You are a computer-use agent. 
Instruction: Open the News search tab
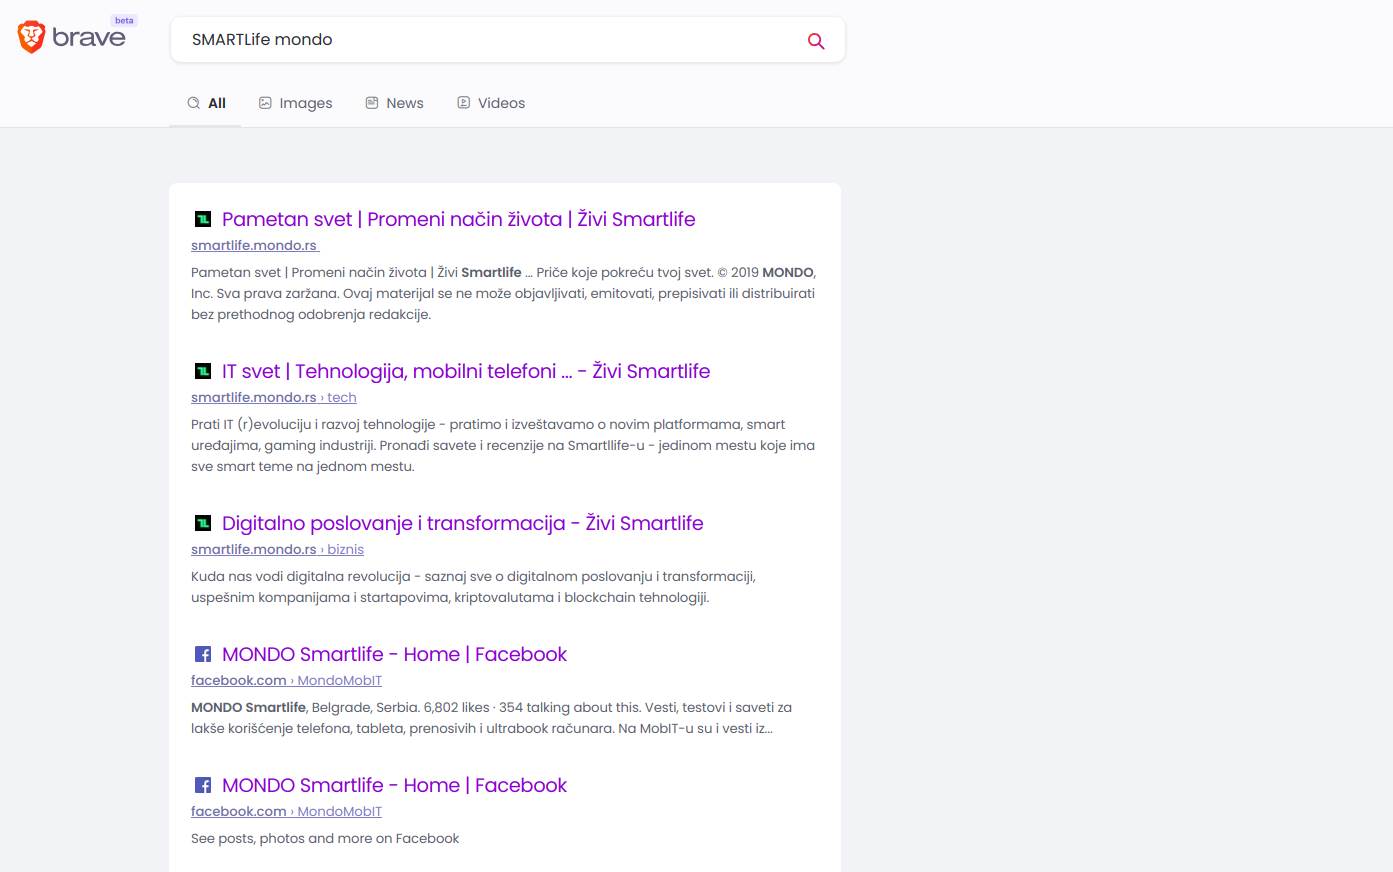[394, 103]
